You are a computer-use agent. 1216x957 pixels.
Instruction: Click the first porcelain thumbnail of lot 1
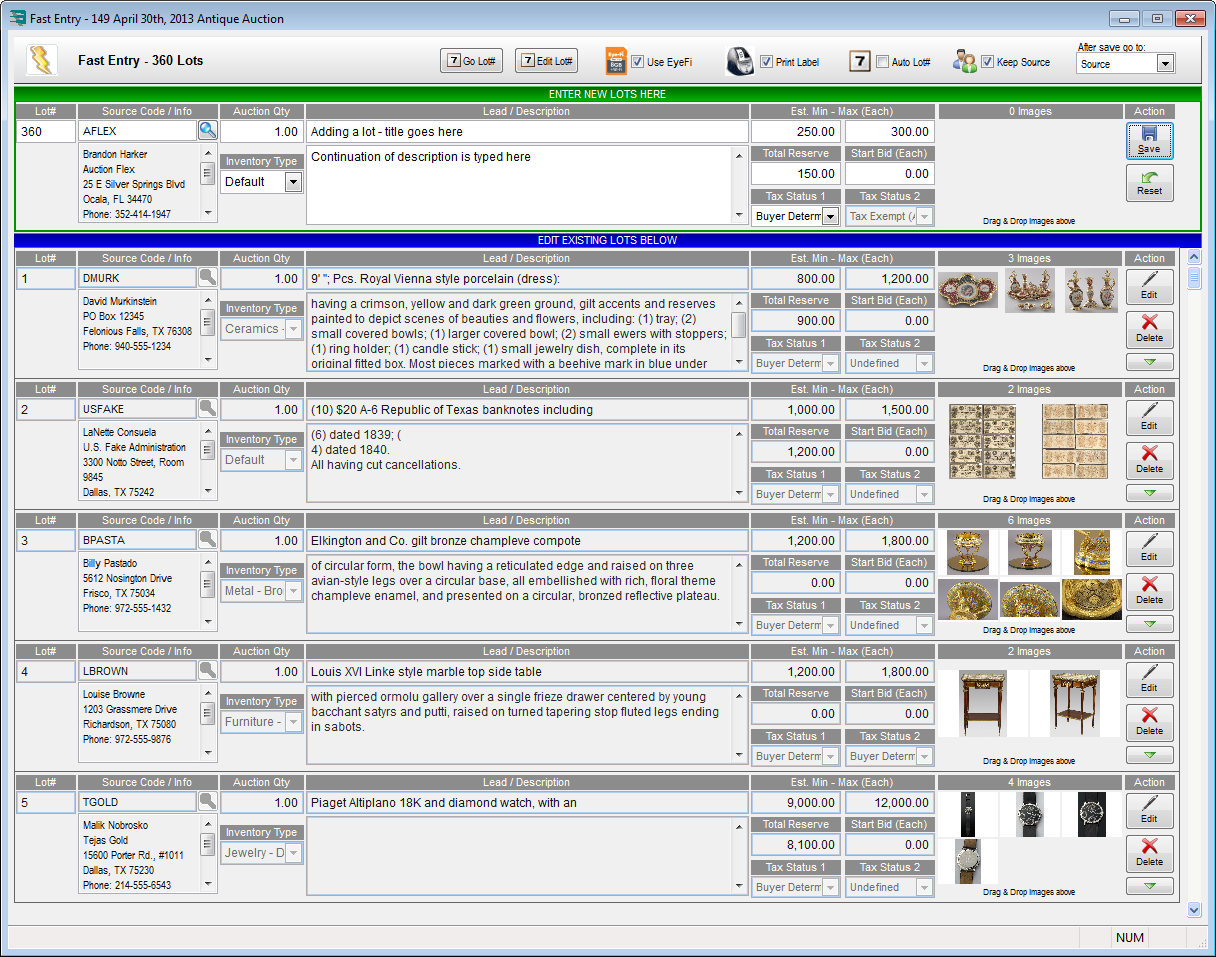(x=967, y=290)
